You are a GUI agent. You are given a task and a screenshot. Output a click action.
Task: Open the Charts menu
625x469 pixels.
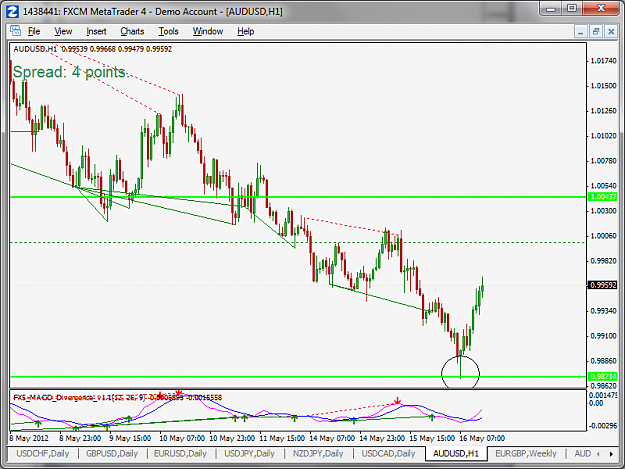pyautogui.click(x=132, y=31)
